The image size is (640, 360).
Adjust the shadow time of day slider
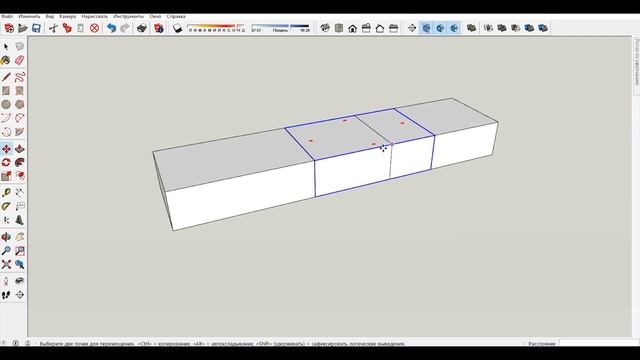coord(280,28)
